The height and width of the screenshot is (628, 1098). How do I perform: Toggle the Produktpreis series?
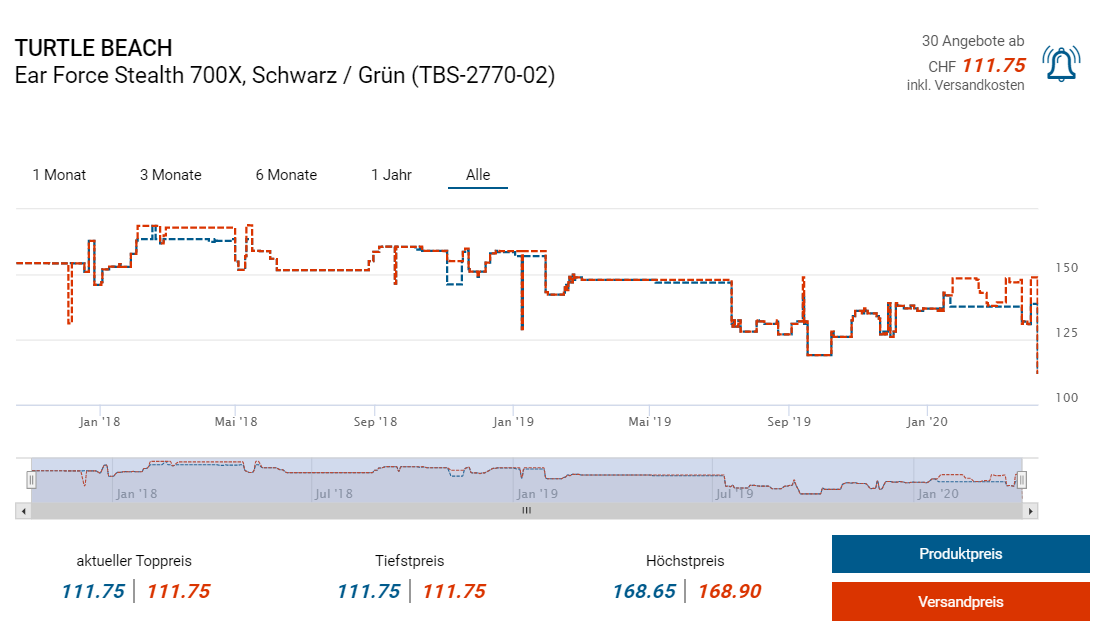[960, 554]
